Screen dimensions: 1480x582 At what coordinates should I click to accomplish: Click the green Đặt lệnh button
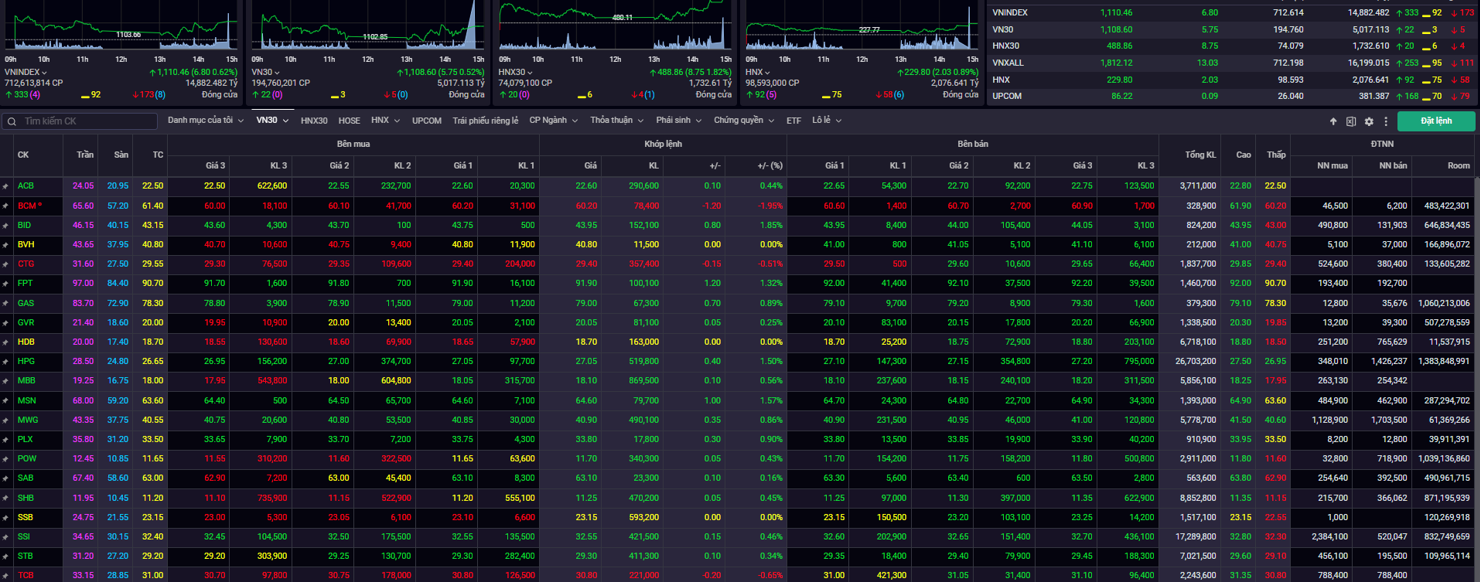click(x=1437, y=121)
